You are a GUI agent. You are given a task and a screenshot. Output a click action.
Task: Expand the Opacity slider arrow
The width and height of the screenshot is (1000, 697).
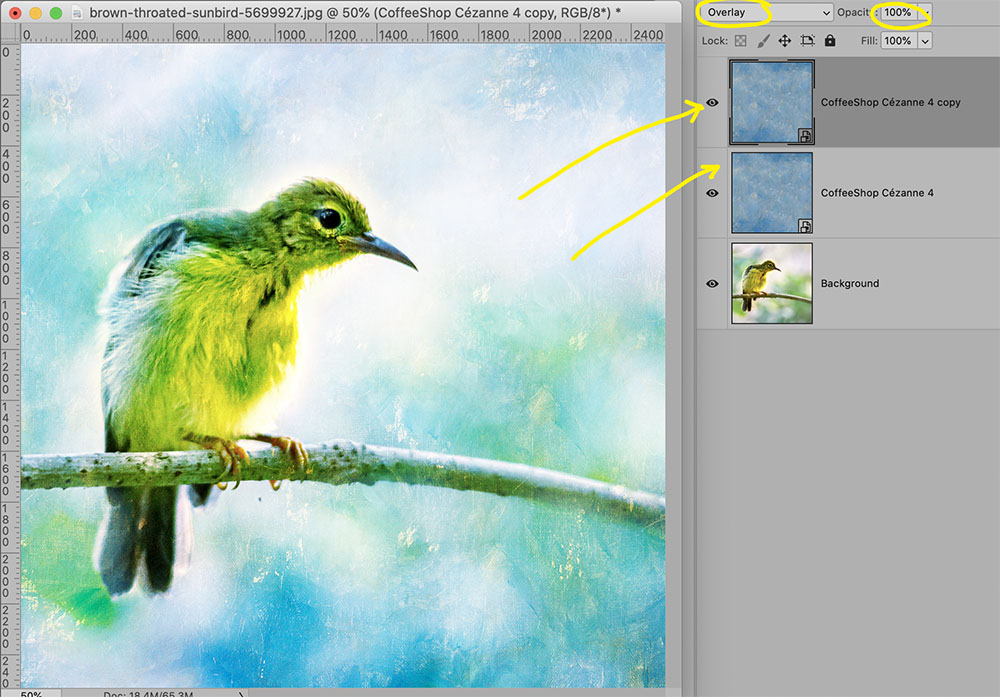tap(927, 12)
